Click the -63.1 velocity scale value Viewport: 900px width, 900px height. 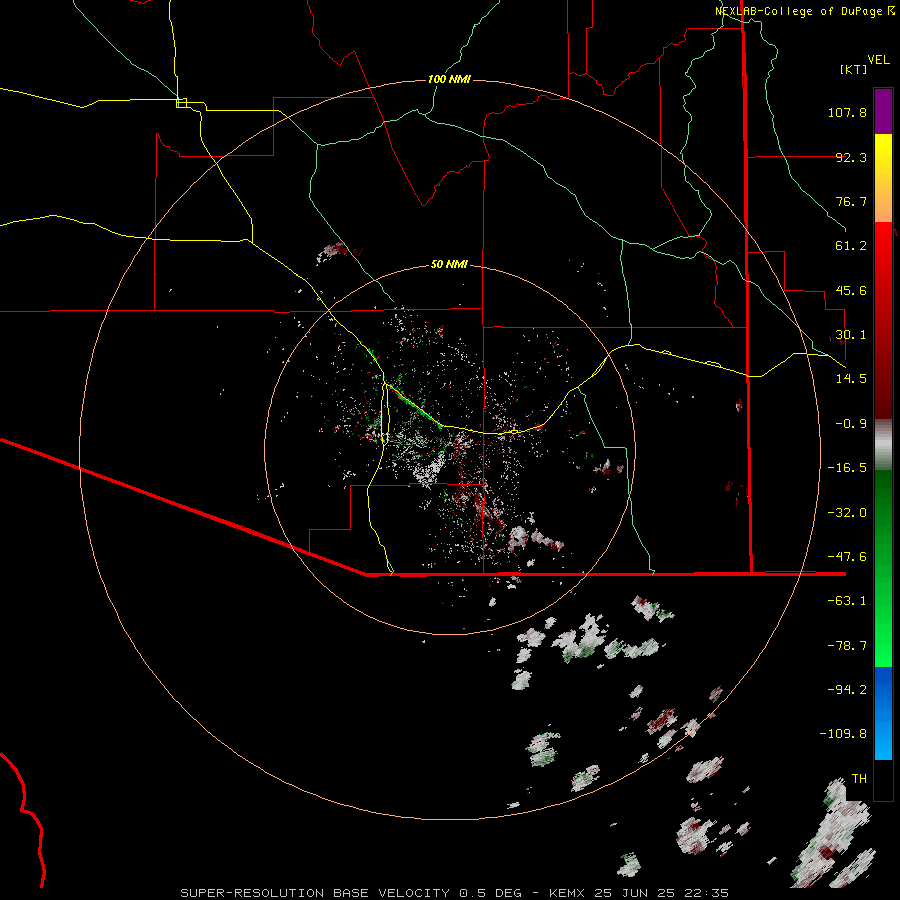tap(847, 601)
